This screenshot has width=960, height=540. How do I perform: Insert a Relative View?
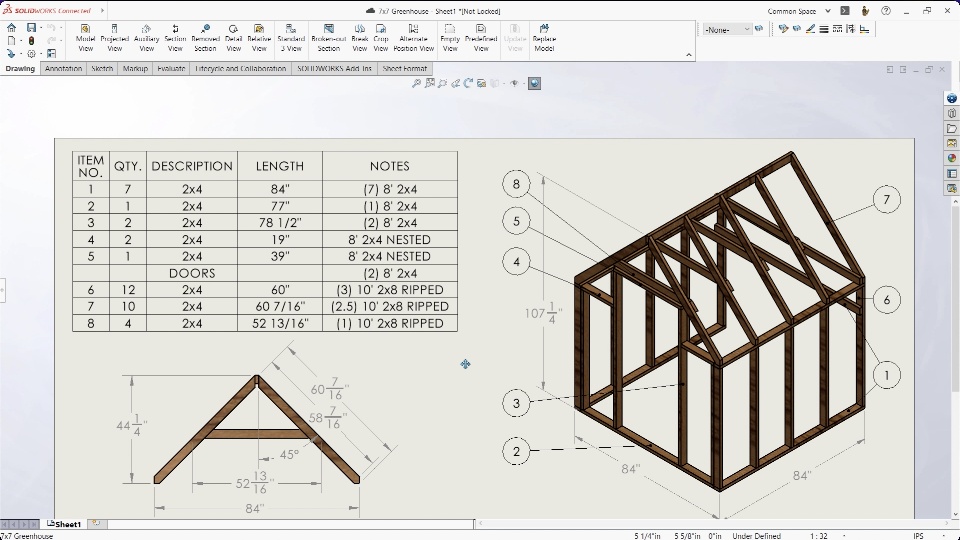[x=259, y=38]
